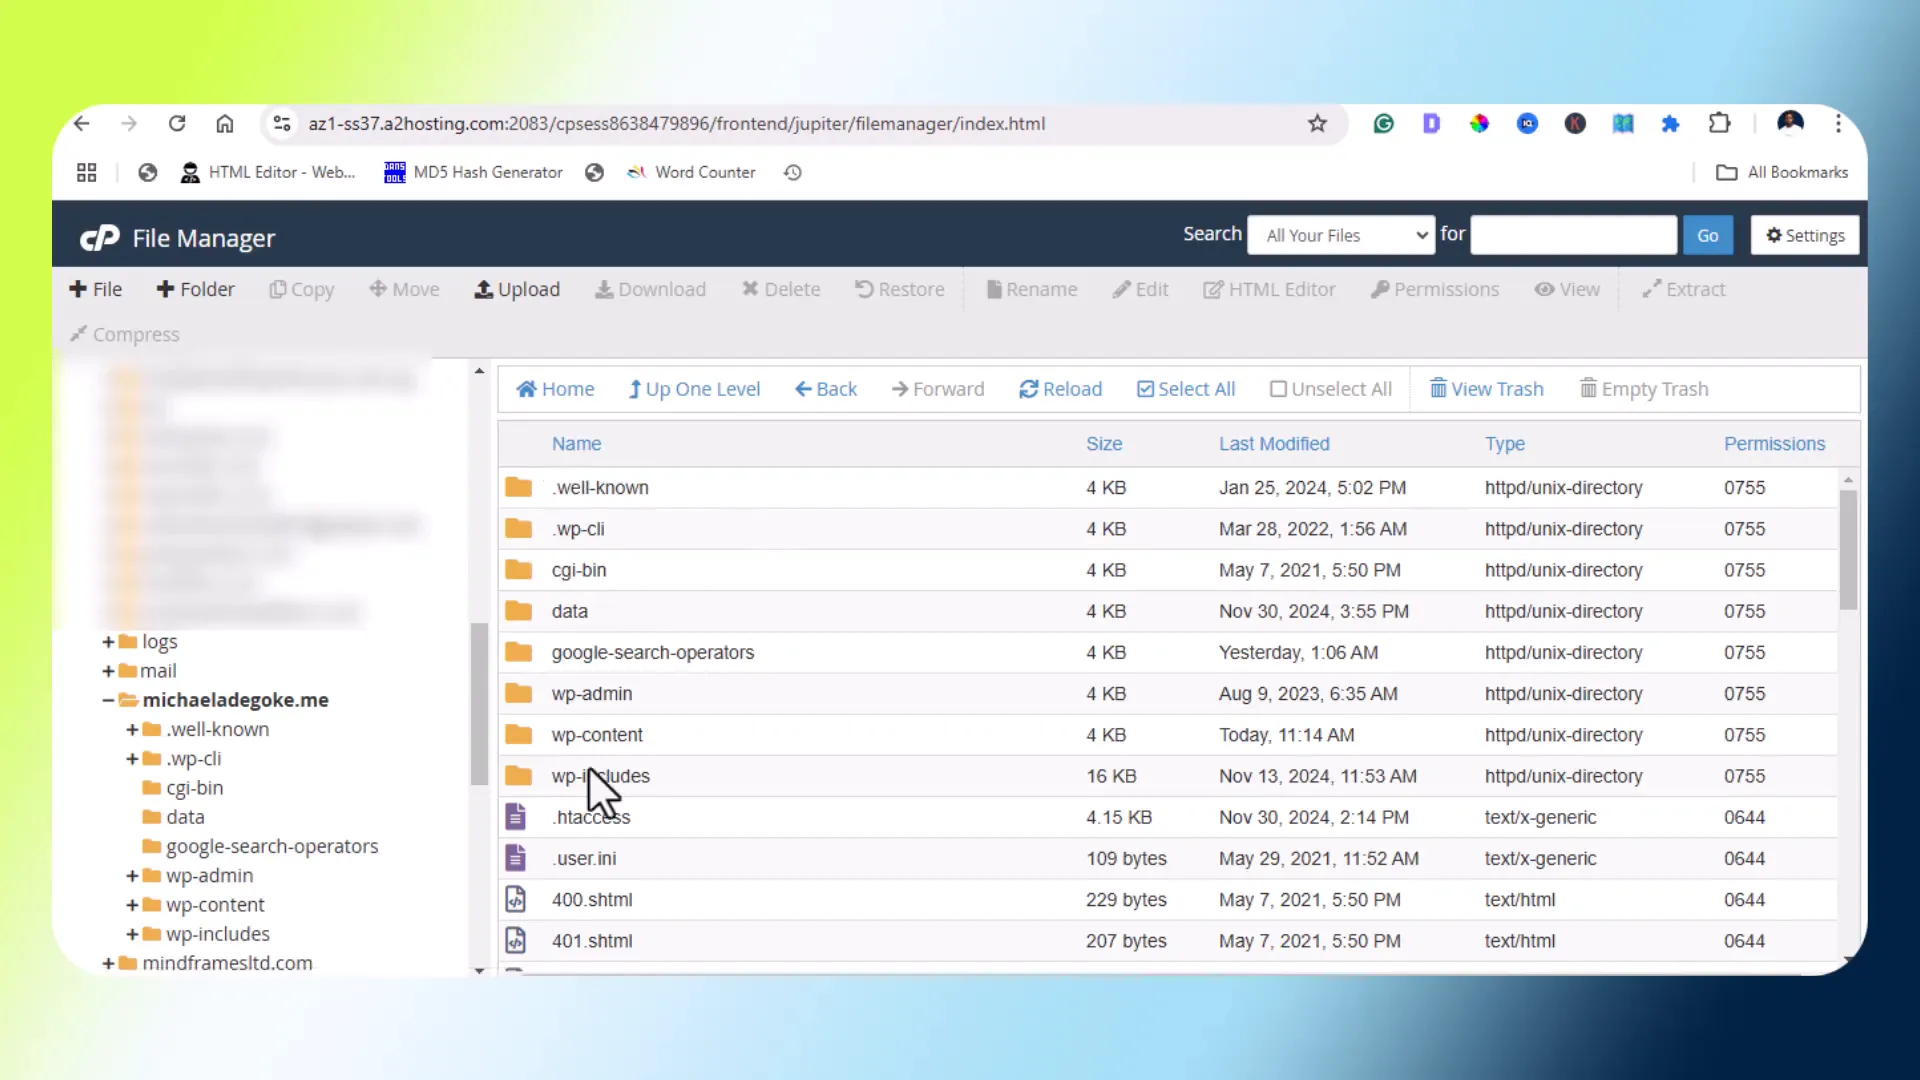Collapse michaeladegoke.me tree node
This screenshot has width=1920, height=1080.
tap(108, 700)
